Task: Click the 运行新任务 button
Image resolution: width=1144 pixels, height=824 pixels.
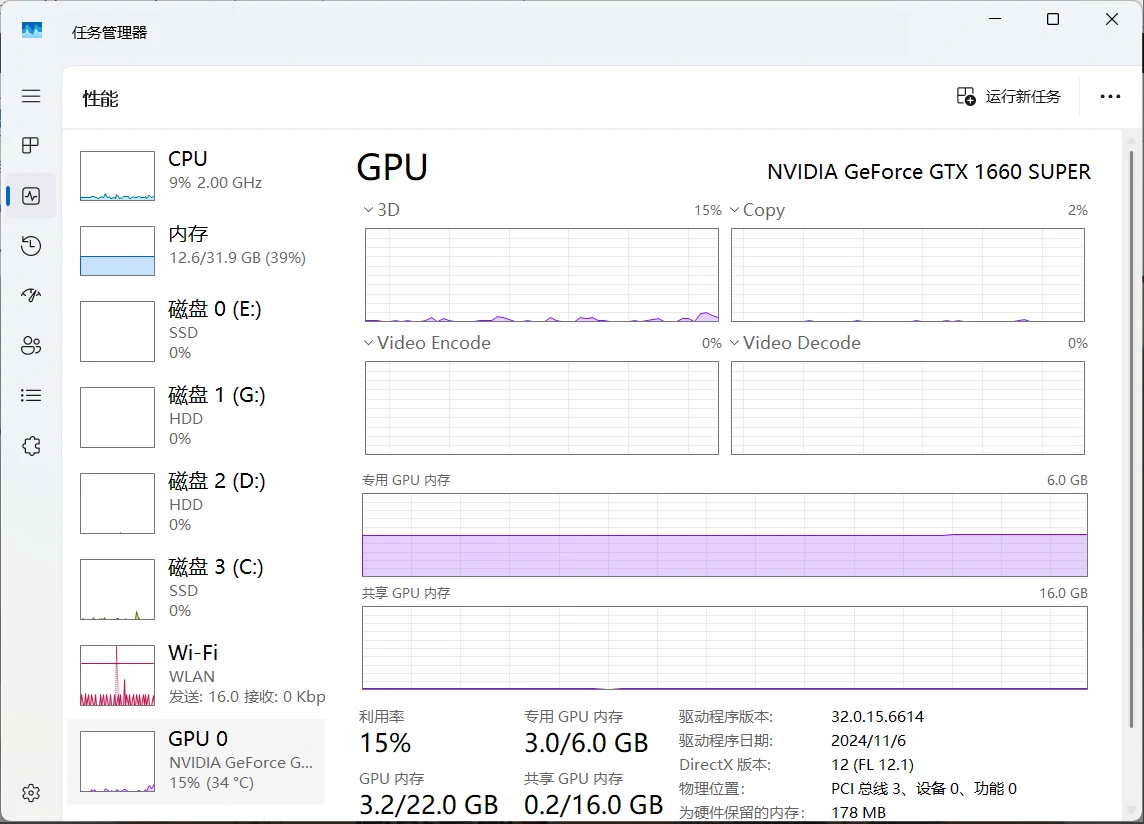Action: pos(1008,97)
